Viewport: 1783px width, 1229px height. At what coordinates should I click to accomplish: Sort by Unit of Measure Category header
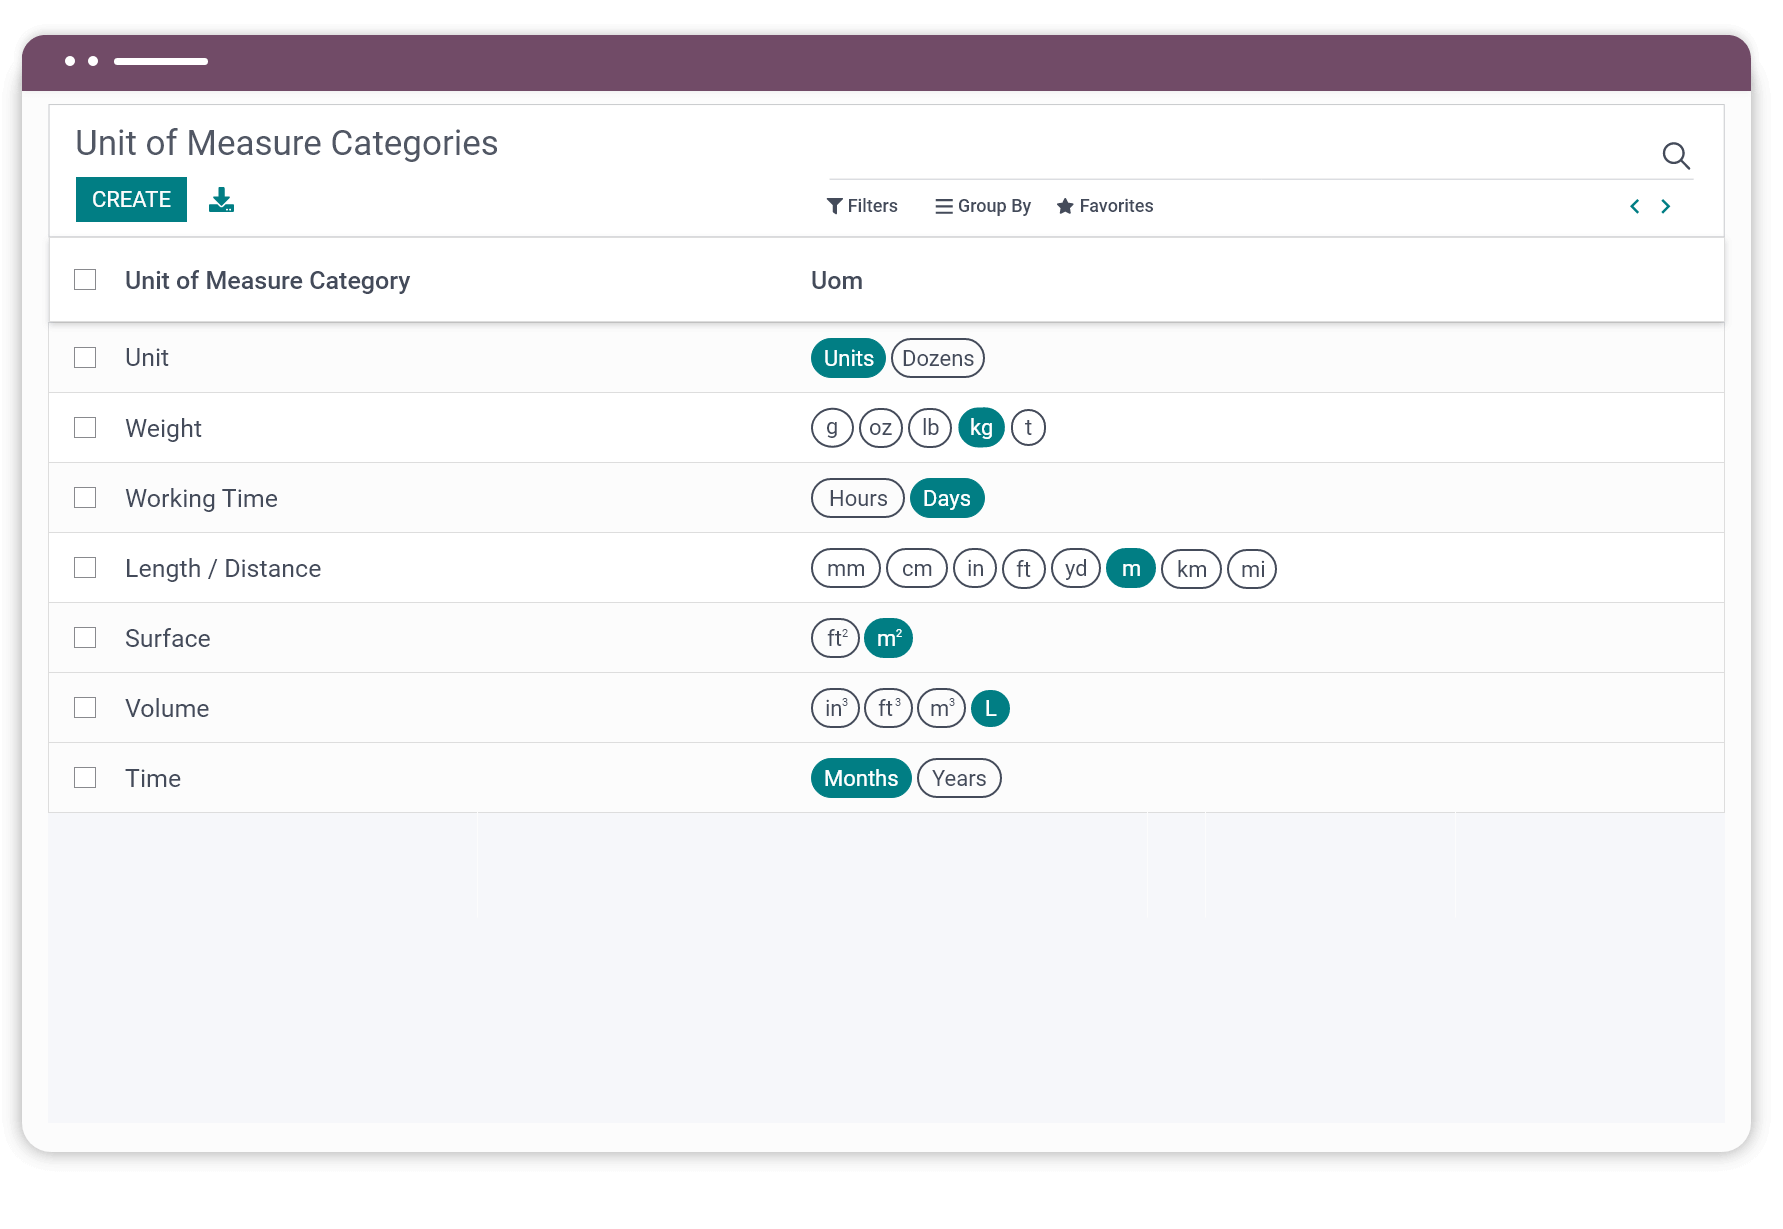[x=267, y=280]
